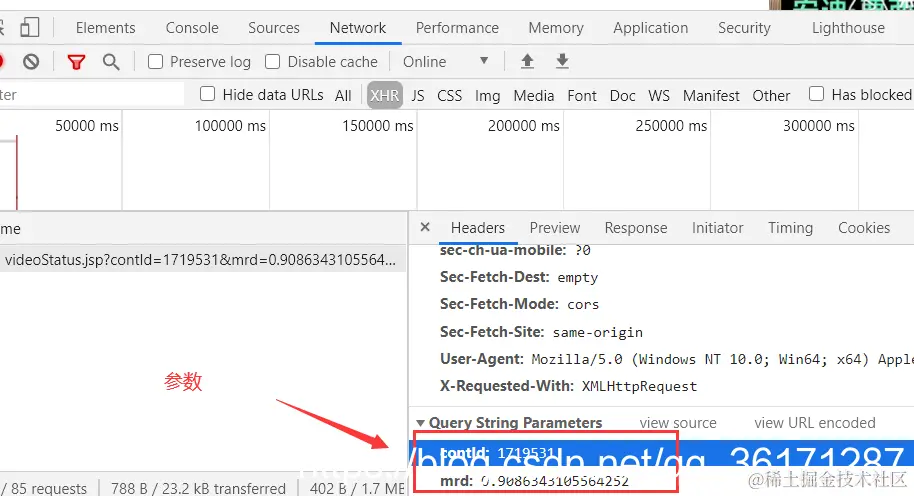Show the Headers detail tab
The width and height of the screenshot is (914, 496).
tap(478, 228)
